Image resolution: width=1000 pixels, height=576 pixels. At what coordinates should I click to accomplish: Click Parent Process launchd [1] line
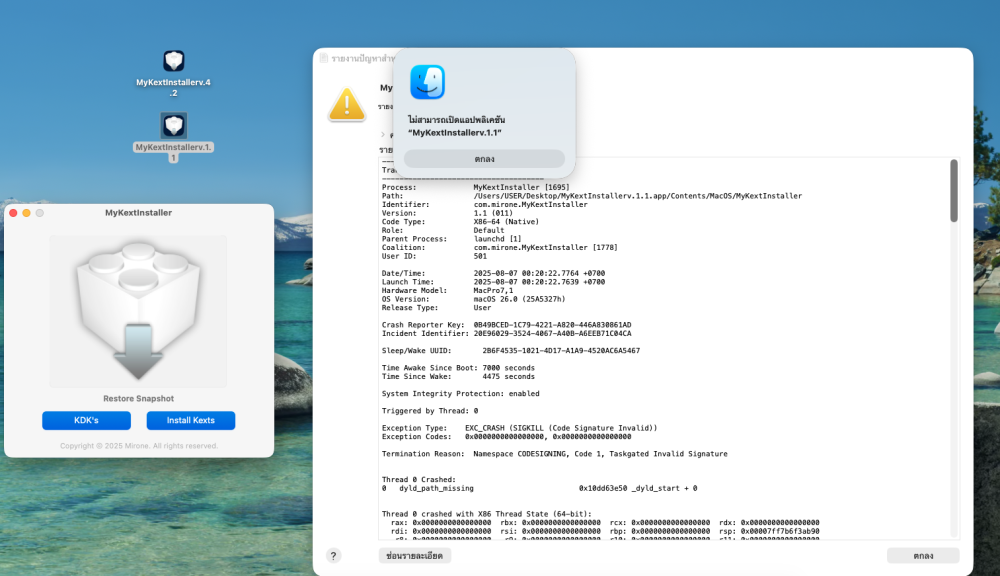452,239
